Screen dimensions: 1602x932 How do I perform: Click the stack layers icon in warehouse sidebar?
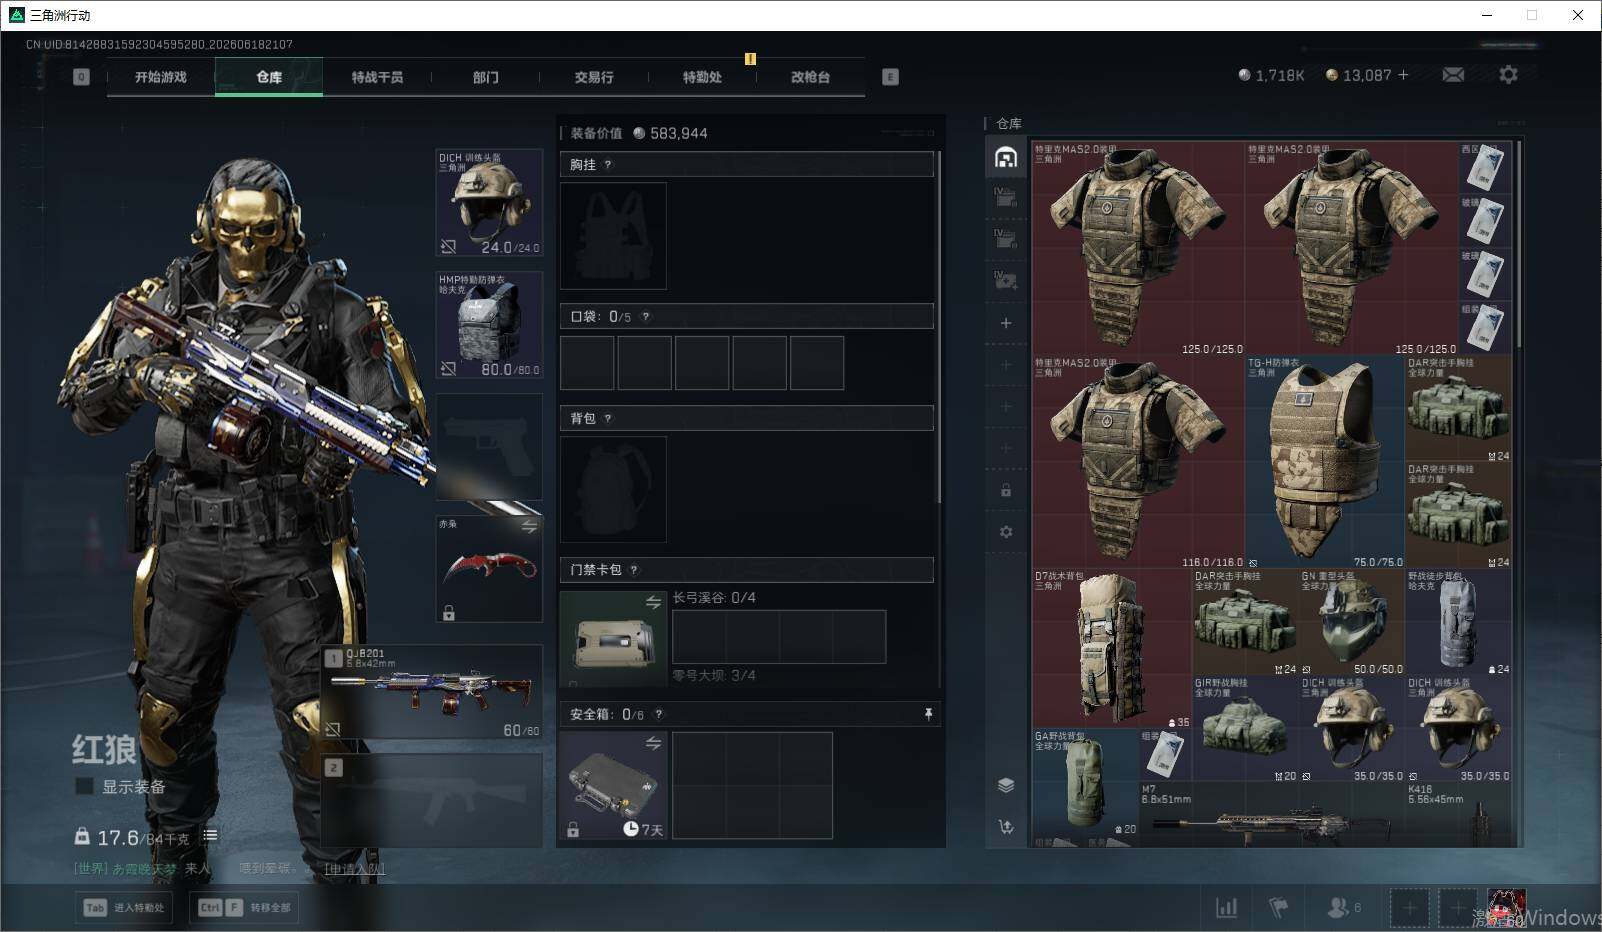tap(1006, 785)
